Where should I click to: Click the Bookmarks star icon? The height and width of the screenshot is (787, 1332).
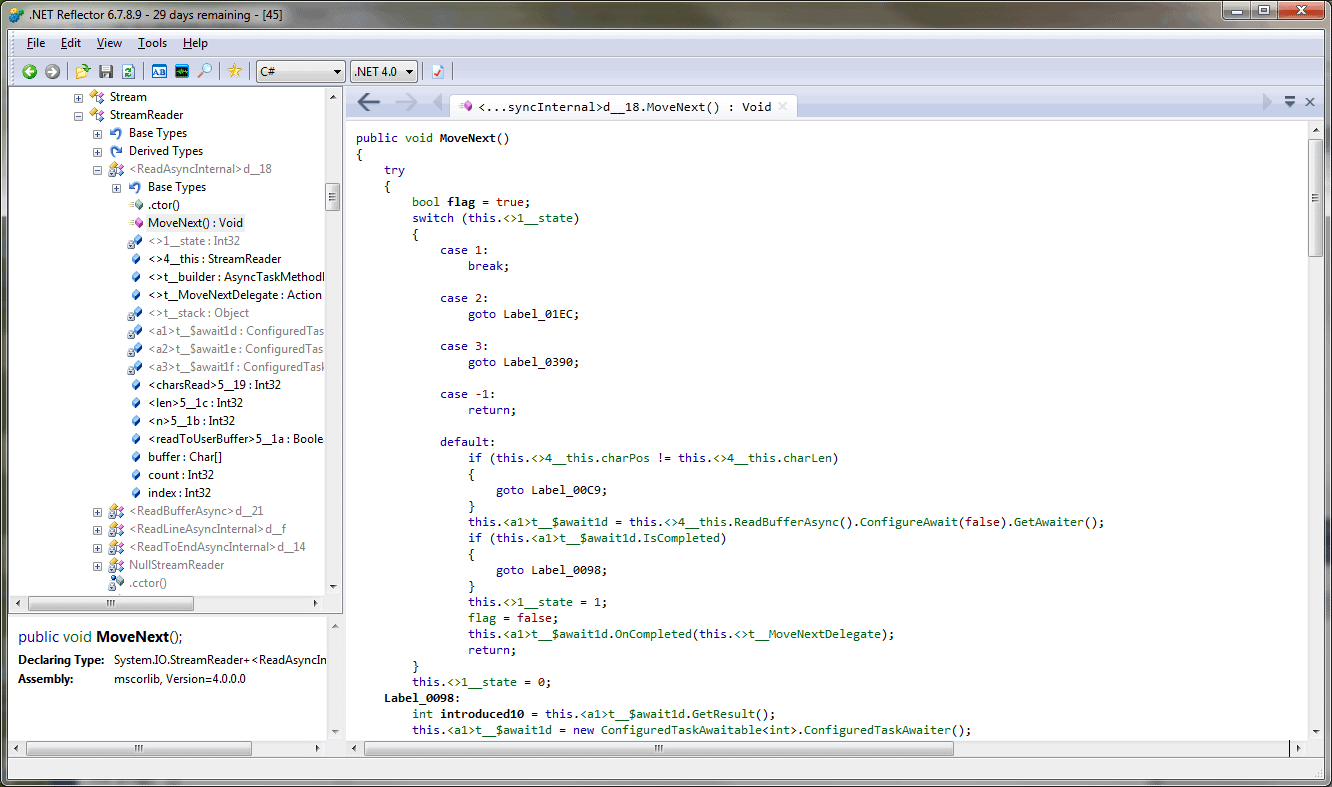click(235, 71)
